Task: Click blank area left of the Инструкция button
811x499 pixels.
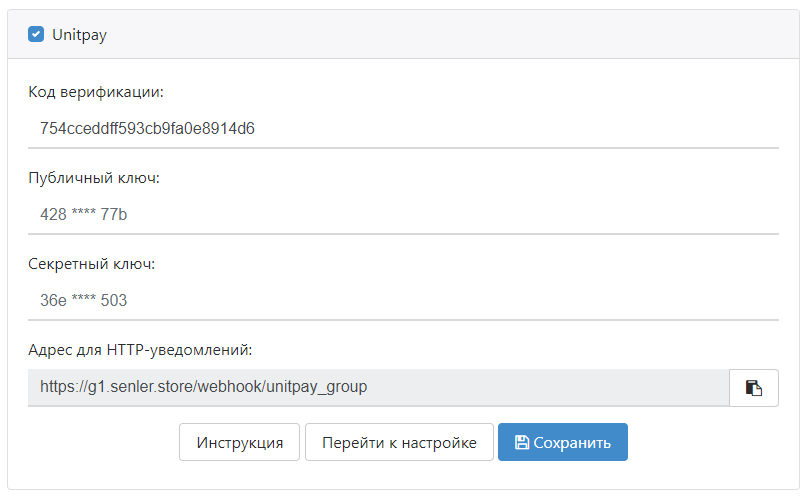Action: [100, 442]
